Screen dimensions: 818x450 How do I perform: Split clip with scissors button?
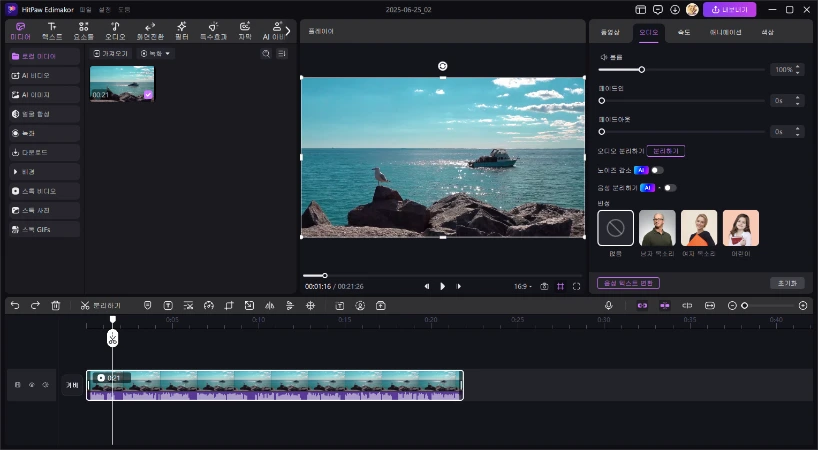click(x=101, y=306)
